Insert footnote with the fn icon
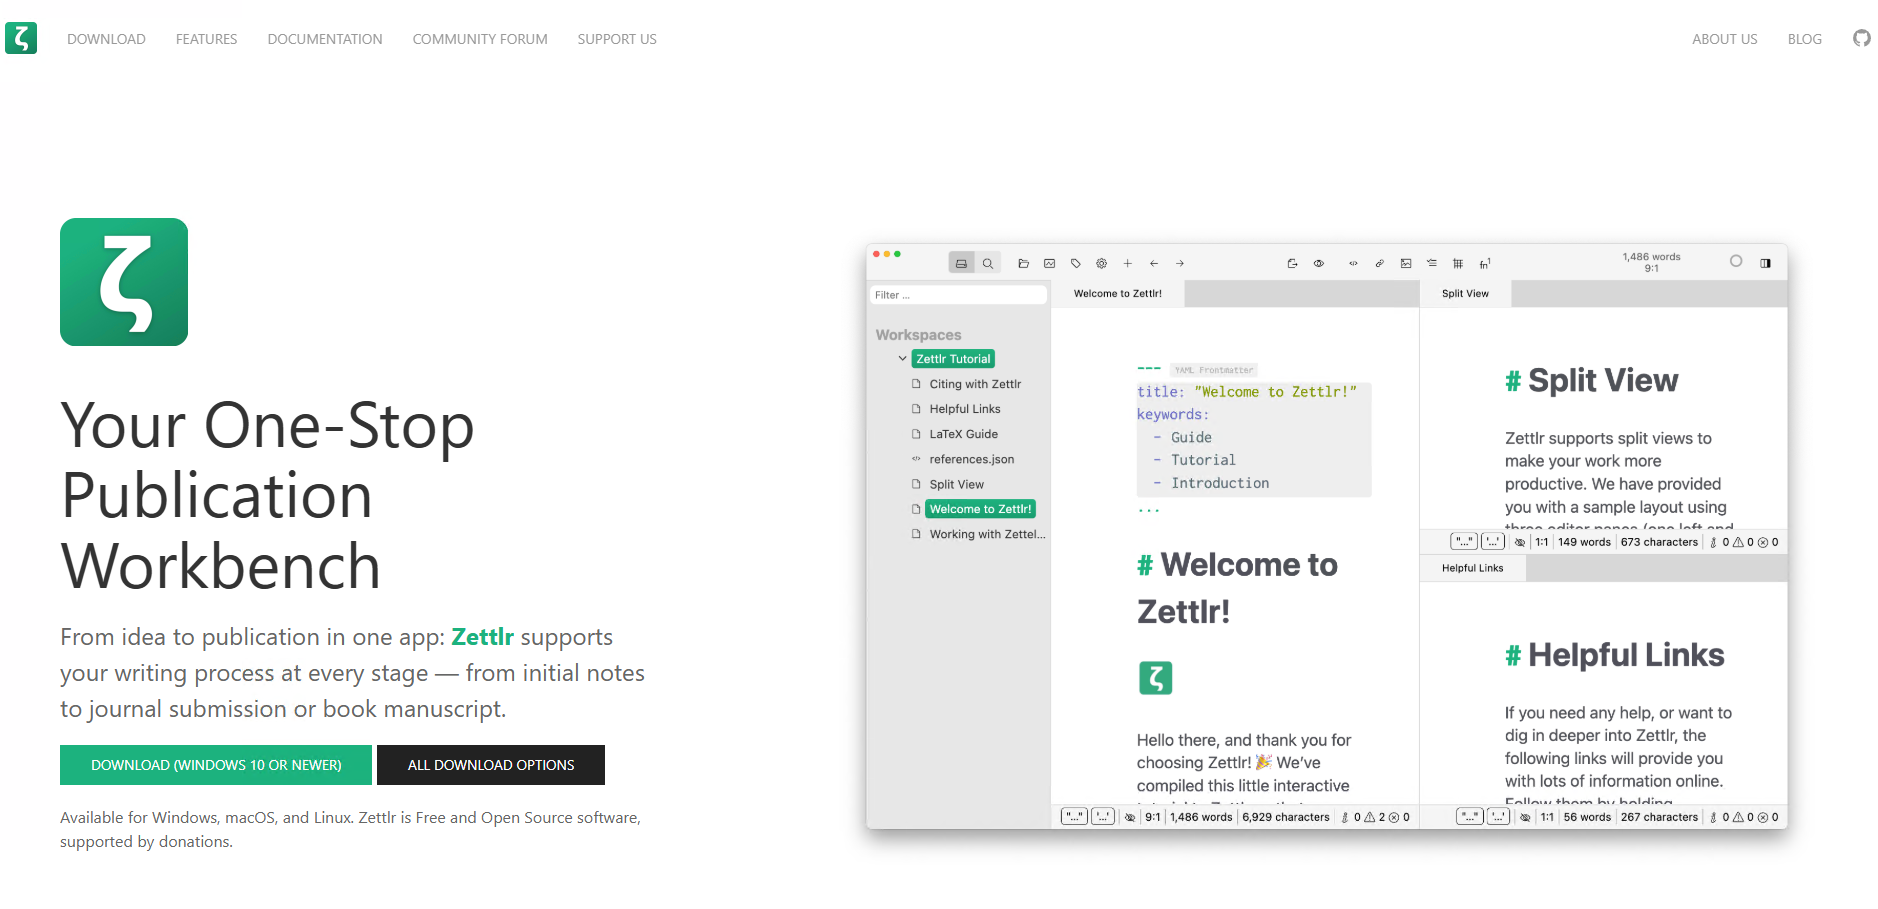Image resolution: width=1878 pixels, height=909 pixels. [1485, 263]
